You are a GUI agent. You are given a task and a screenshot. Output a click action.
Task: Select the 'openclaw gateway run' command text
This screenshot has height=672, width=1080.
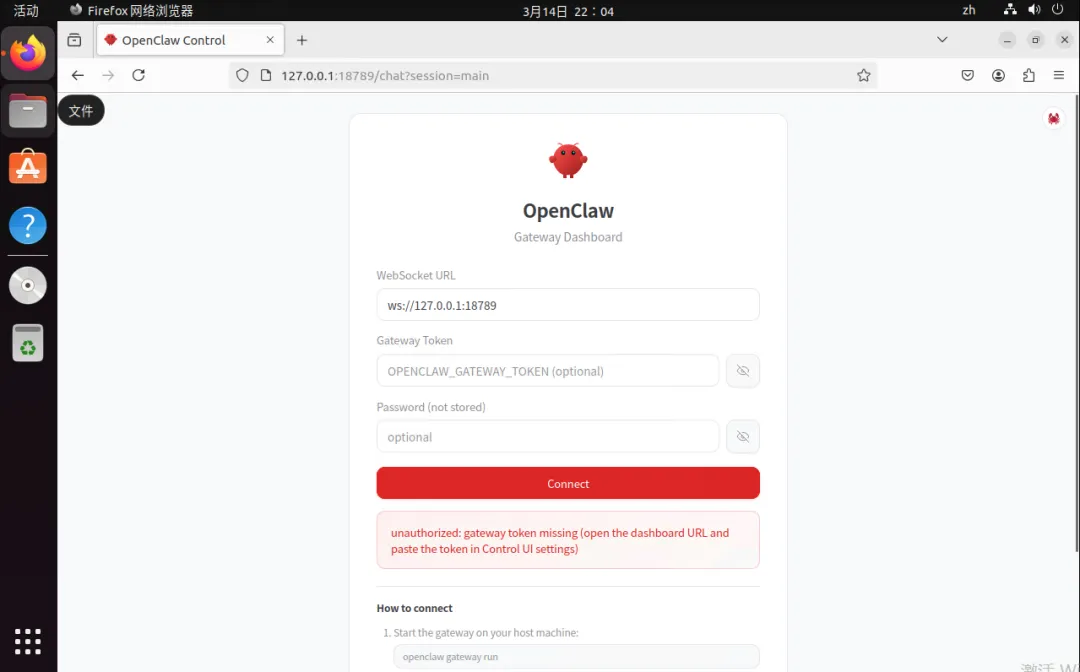point(450,657)
